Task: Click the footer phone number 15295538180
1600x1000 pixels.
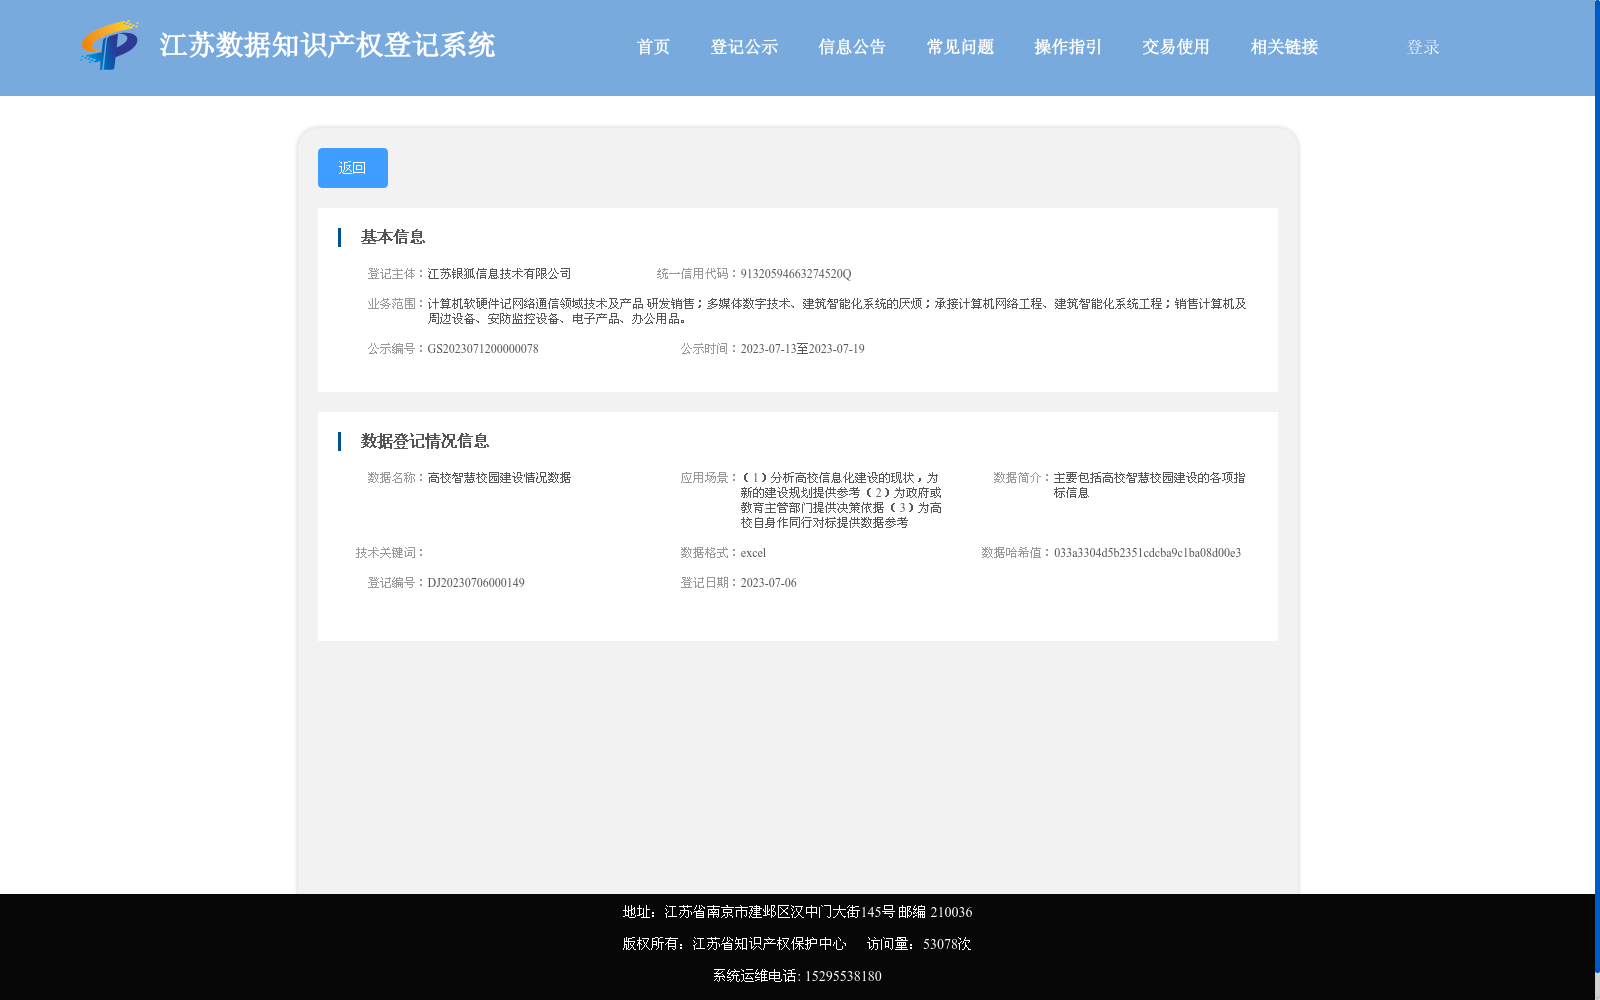Action: pyautogui.click(x=843, y=976)
